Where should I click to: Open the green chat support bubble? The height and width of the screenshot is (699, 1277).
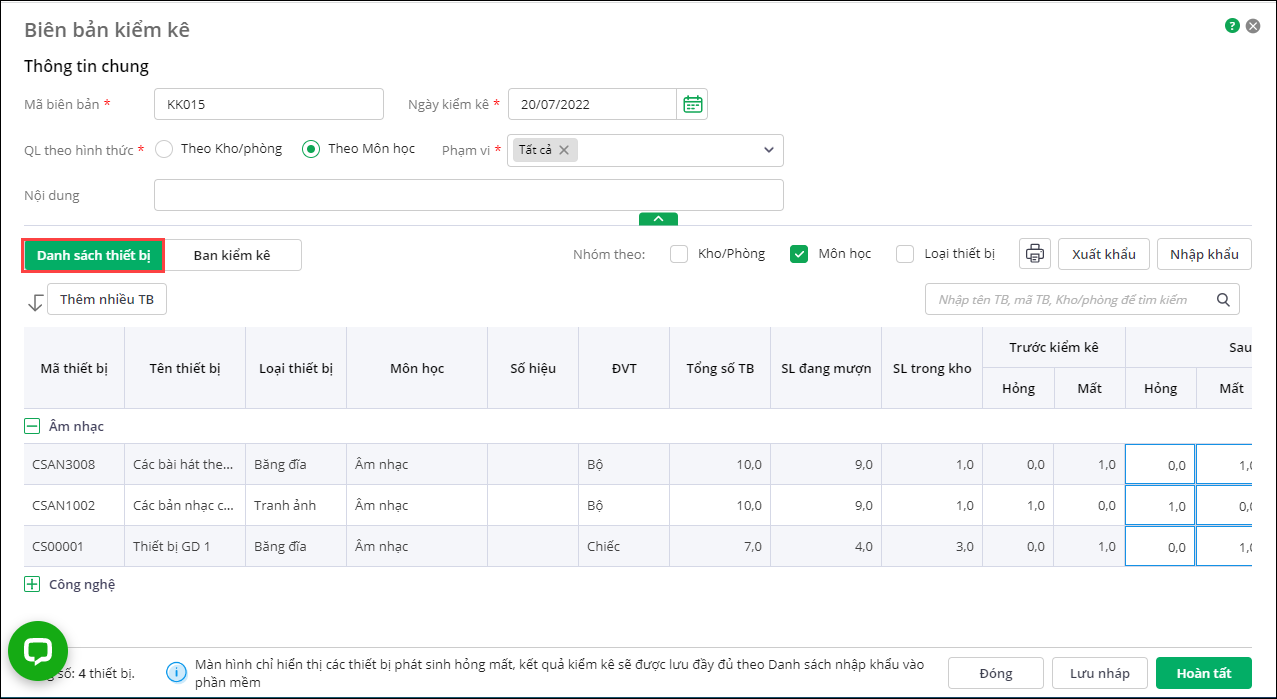pos(38,651)
